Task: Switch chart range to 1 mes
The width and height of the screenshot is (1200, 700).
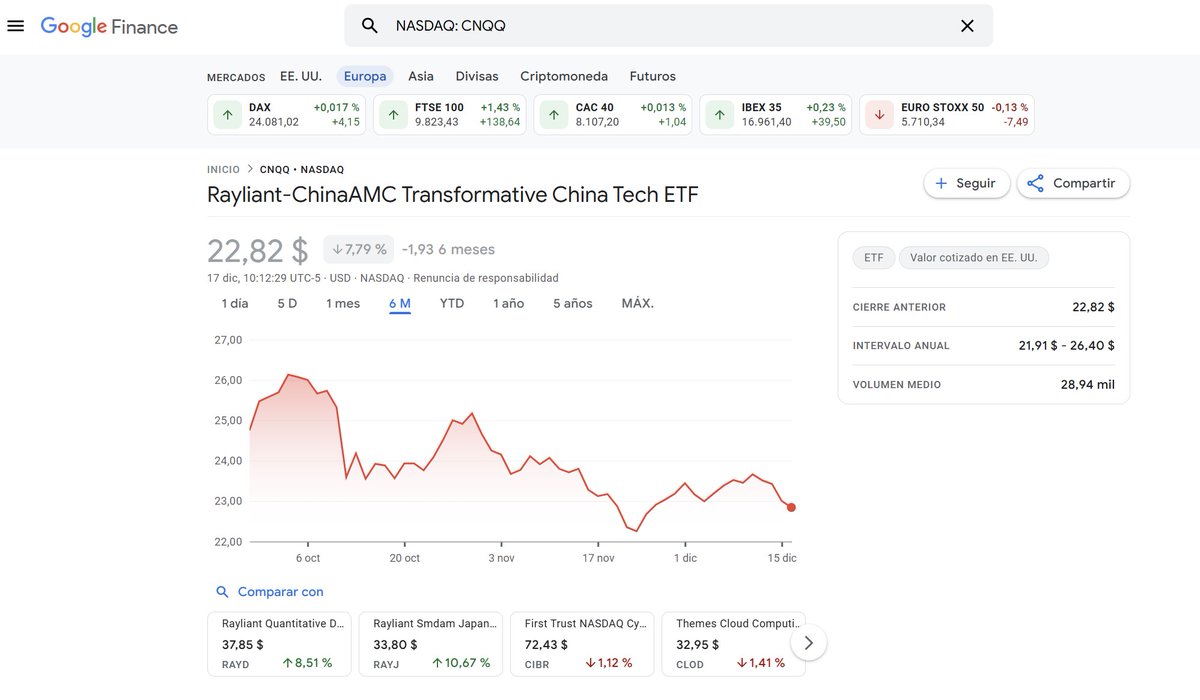Action: tap(343, 303)
